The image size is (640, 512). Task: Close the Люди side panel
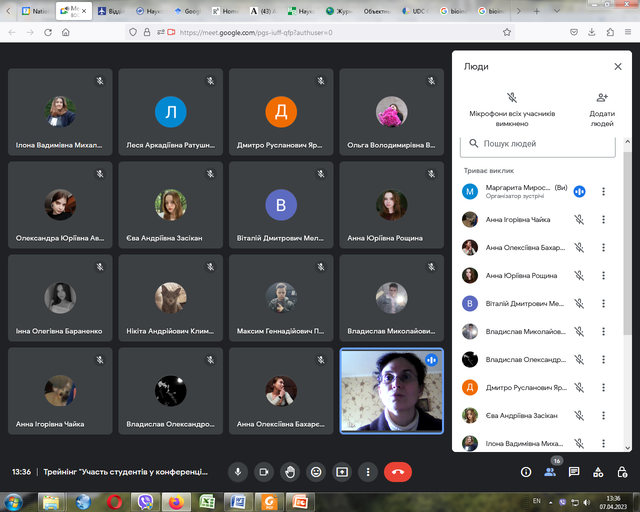(x=618, y=66)
